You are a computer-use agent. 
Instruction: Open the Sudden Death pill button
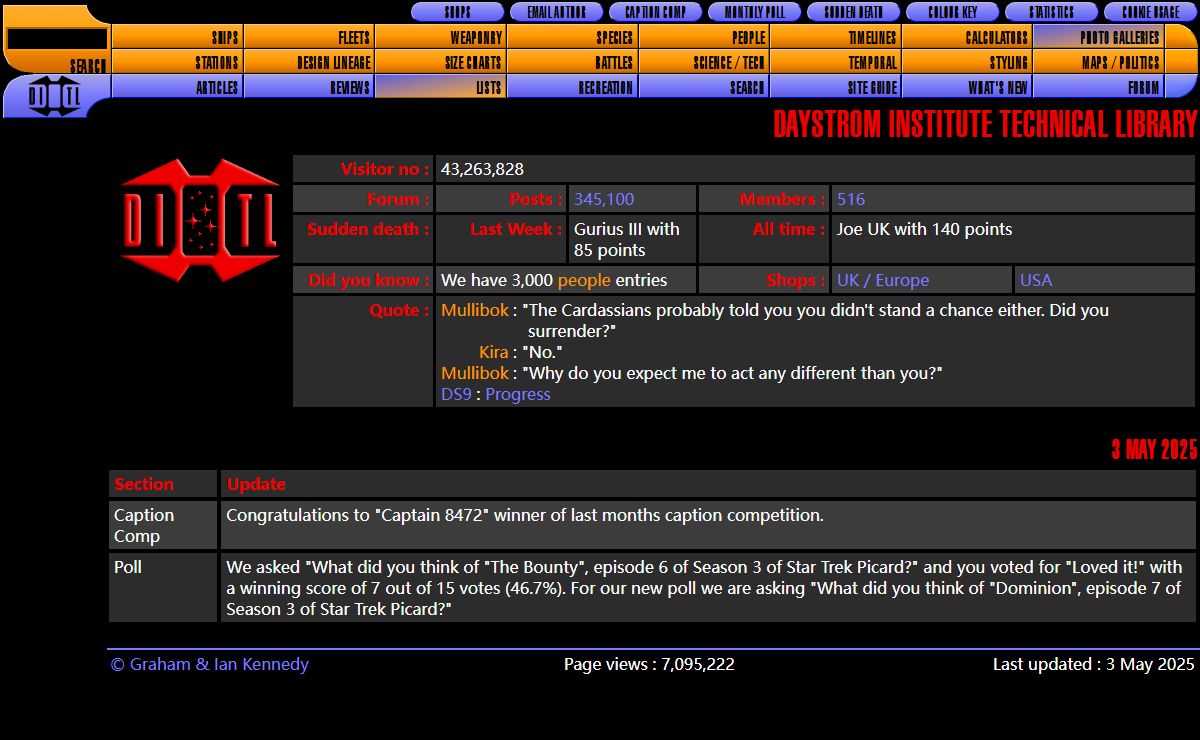(853, 12)
